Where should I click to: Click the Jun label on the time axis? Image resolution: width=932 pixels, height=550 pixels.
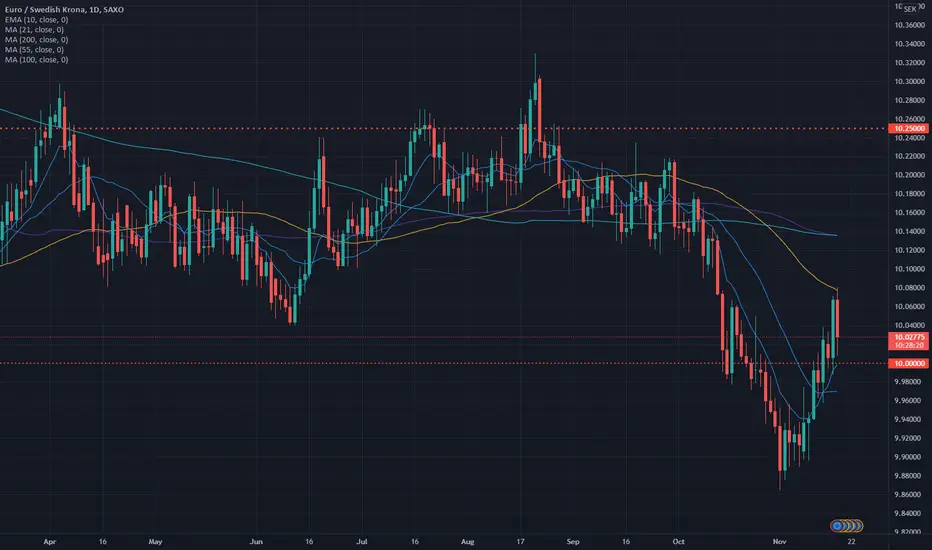click(256, 542)
